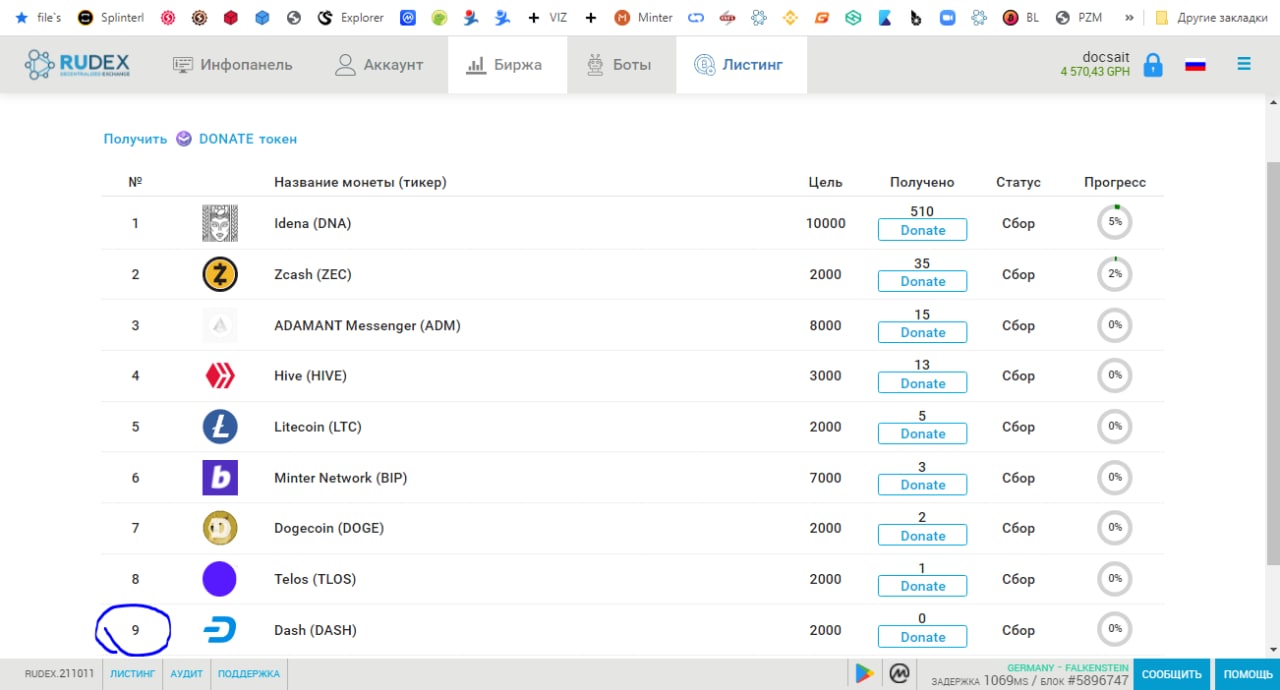
Task: Click the ЛИСТИНГ footer link
Action: (133, 674)
